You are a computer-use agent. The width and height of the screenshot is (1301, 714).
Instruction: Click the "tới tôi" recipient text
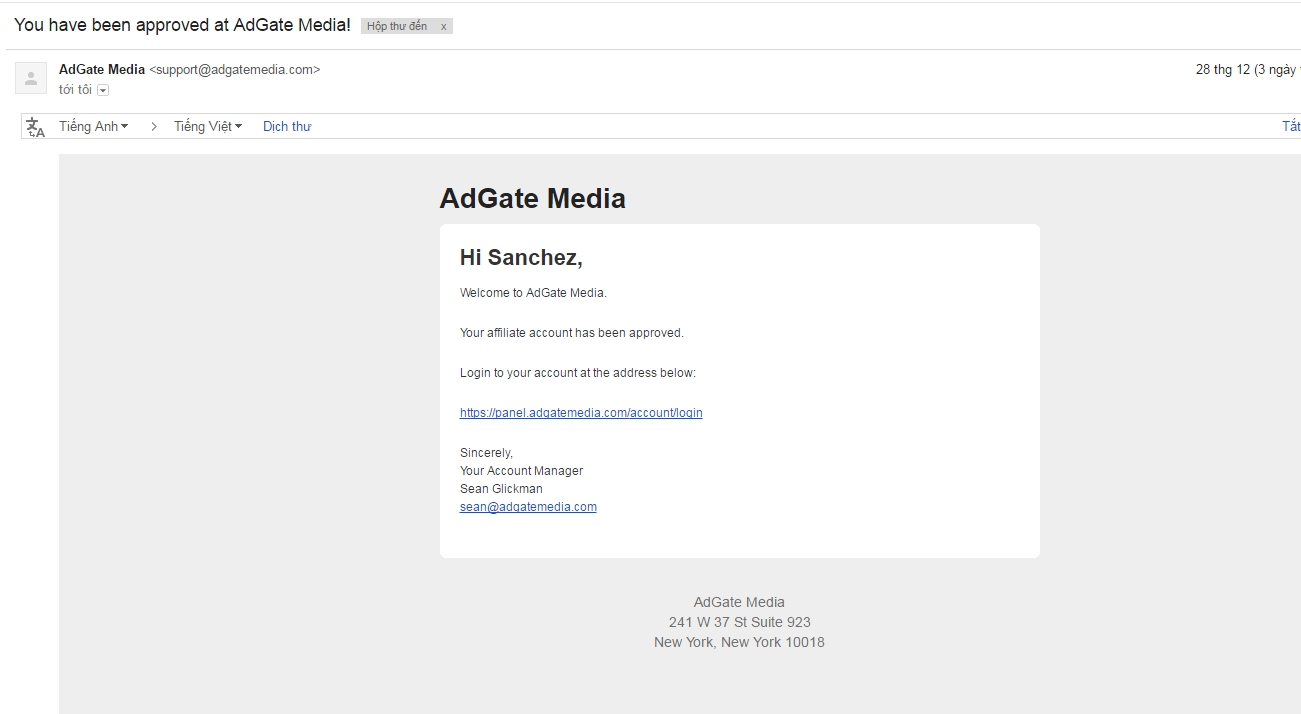(x=75, y=90)
